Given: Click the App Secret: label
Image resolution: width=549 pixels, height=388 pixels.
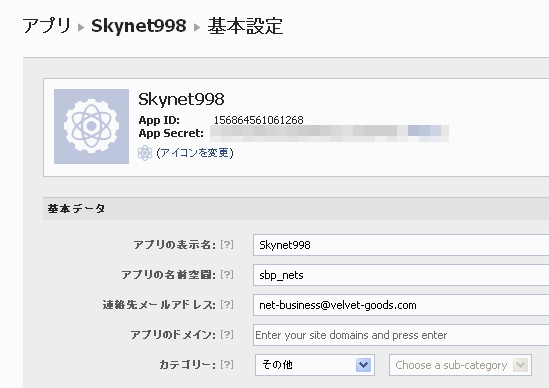Looking at the screenshot, I should [171, 133].
